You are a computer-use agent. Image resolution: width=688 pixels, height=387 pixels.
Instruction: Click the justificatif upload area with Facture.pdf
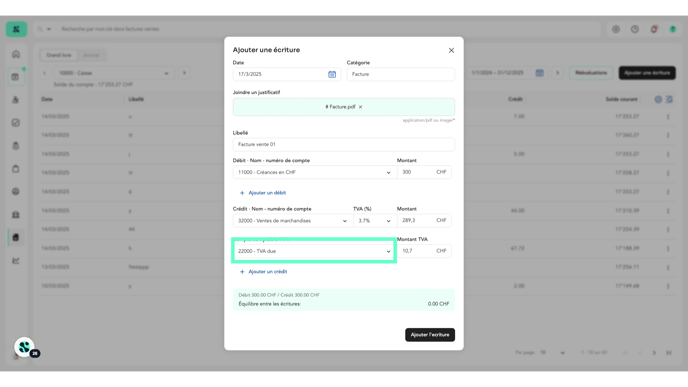[344, 107]
